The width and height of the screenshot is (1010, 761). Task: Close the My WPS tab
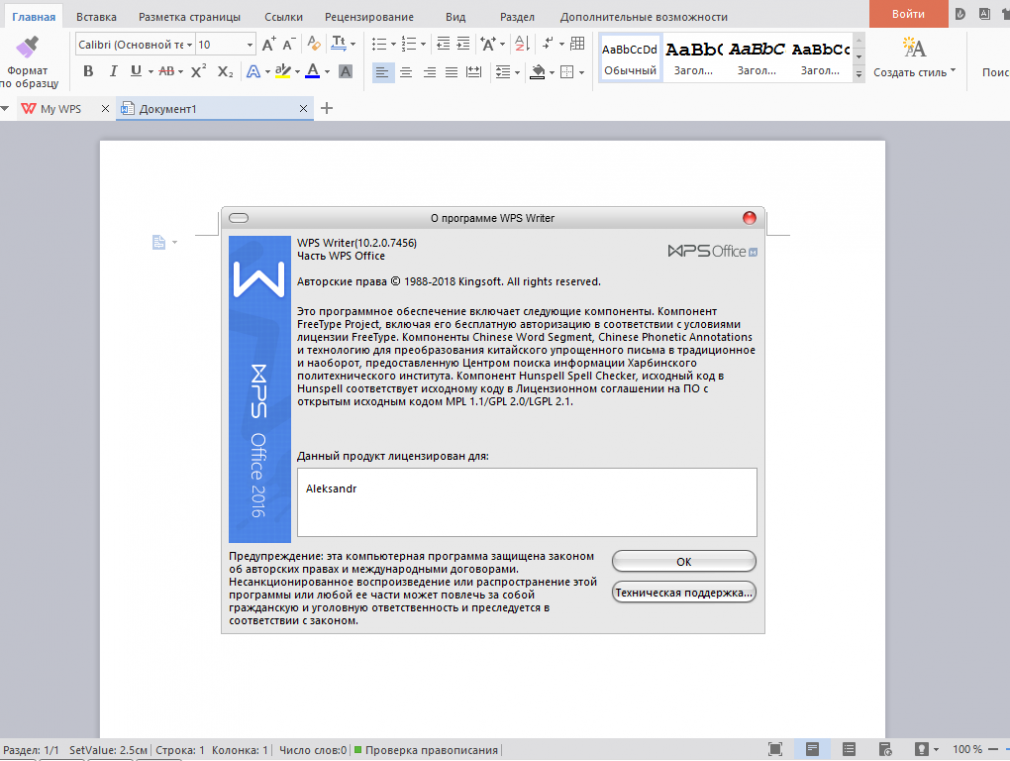[106, 109]
